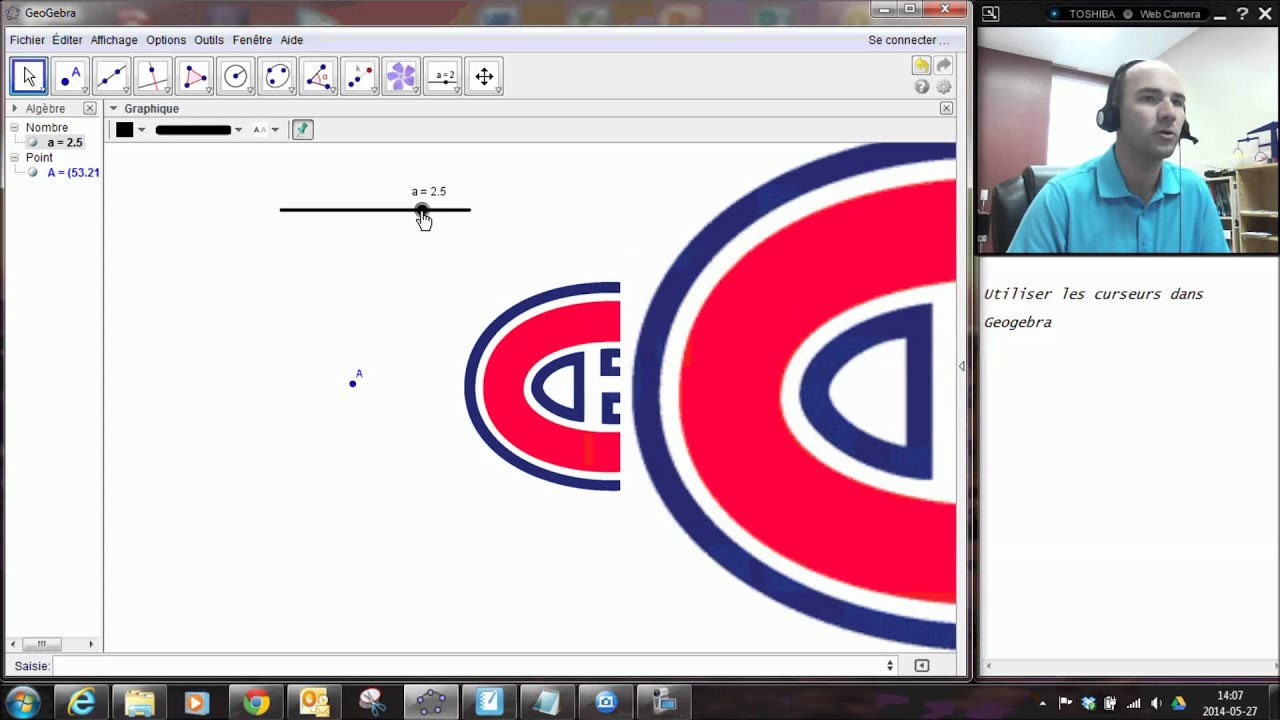Image resolution: width=1280 pixels, height=720 pixels.
Task: Click the volume speaker tray icon
Action: (1155, 703)
